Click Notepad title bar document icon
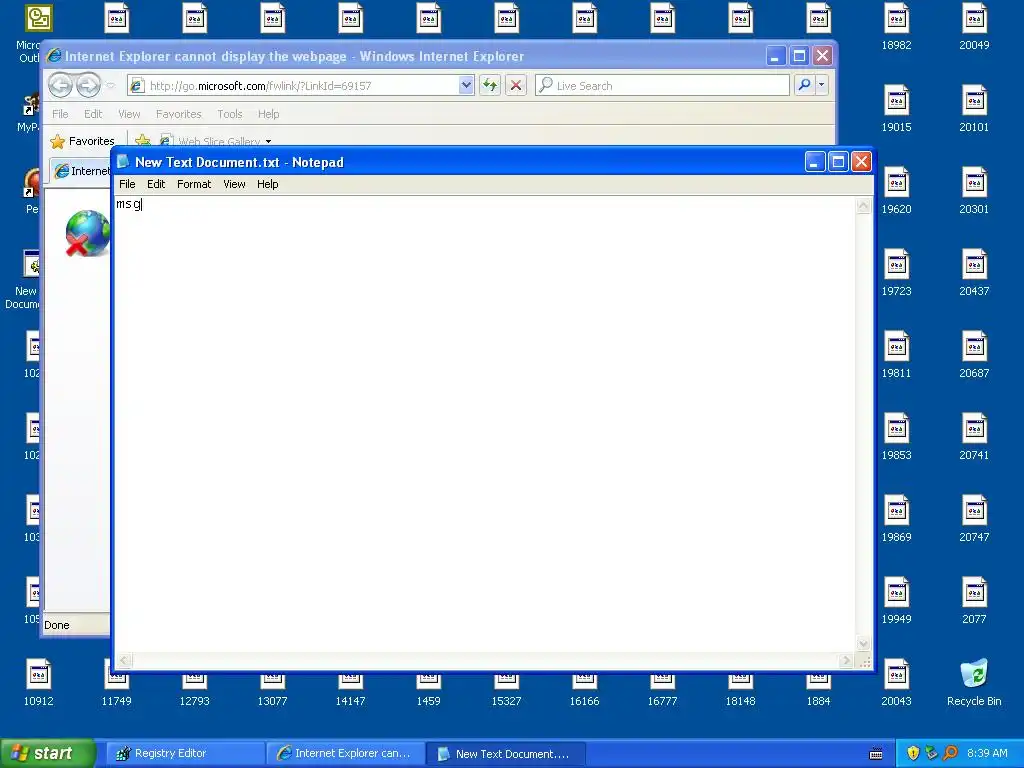Screen dimensions: 1024x768 123,161
